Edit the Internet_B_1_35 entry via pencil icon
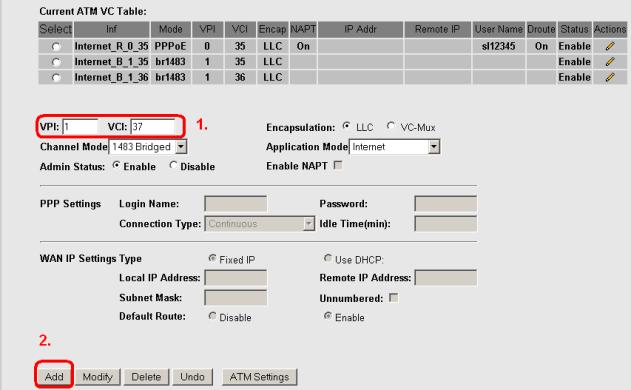Image resolution: width=631 pixels, height=390 pixels. coord(610,62)
